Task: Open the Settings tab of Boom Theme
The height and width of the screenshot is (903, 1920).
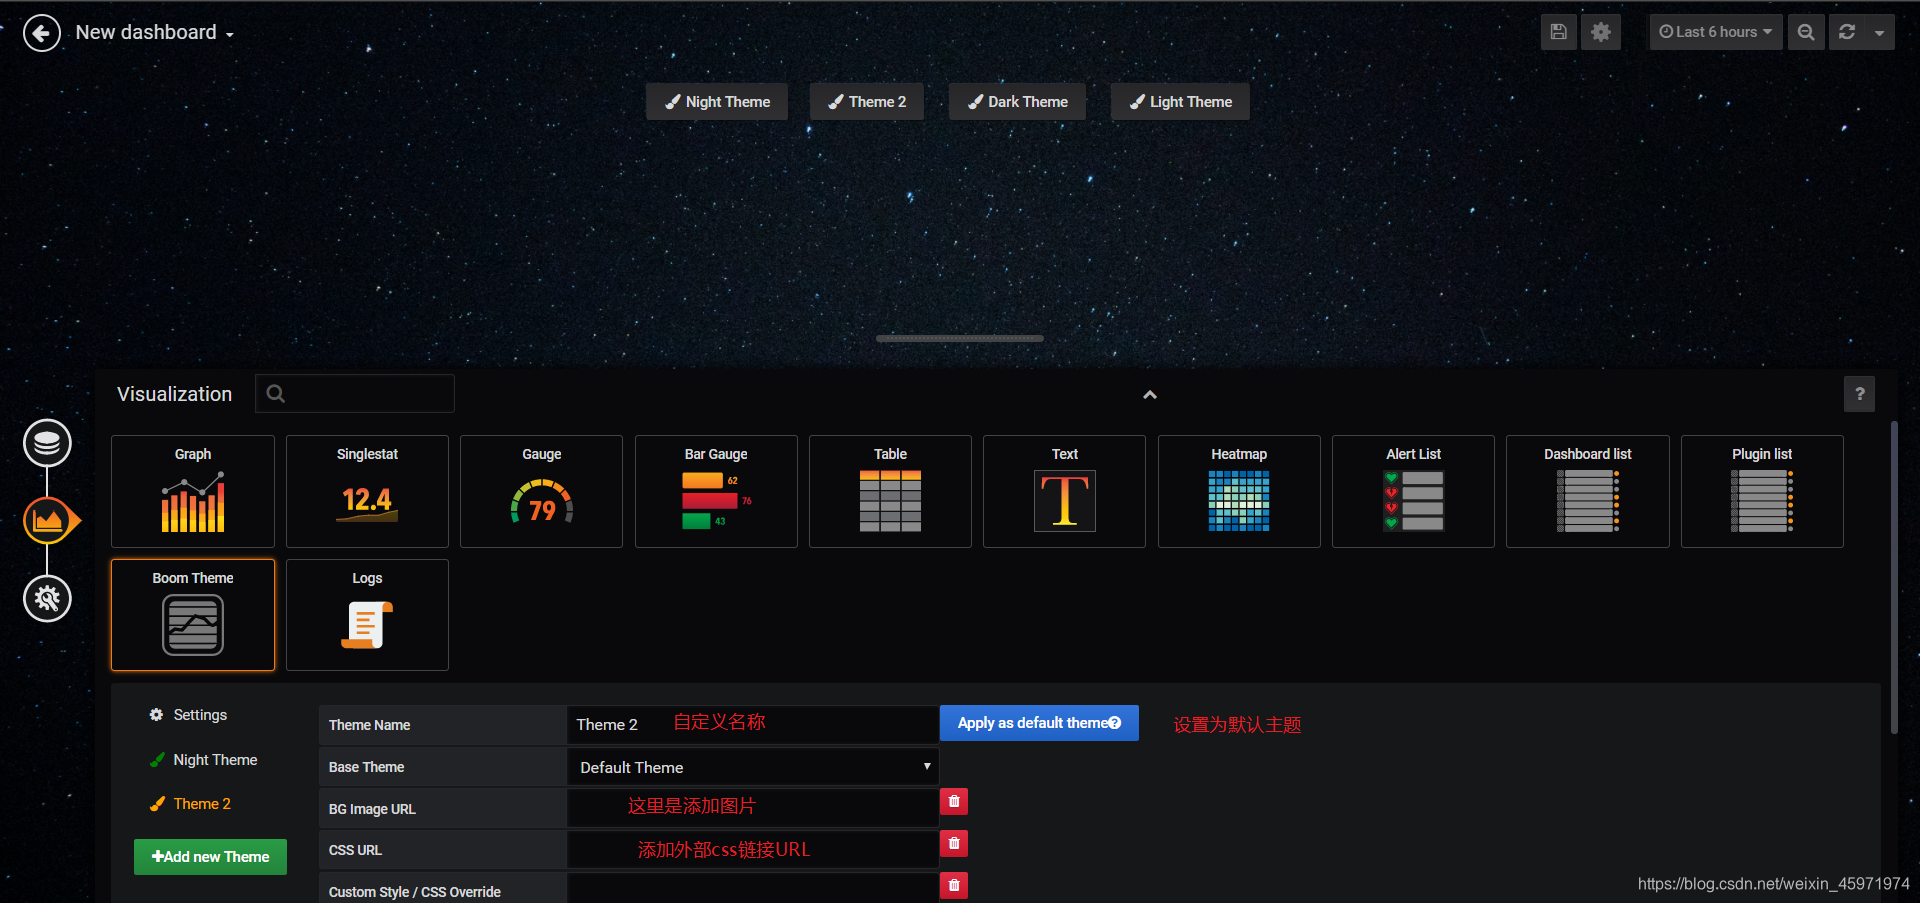Action: click(x=188, y=714)
